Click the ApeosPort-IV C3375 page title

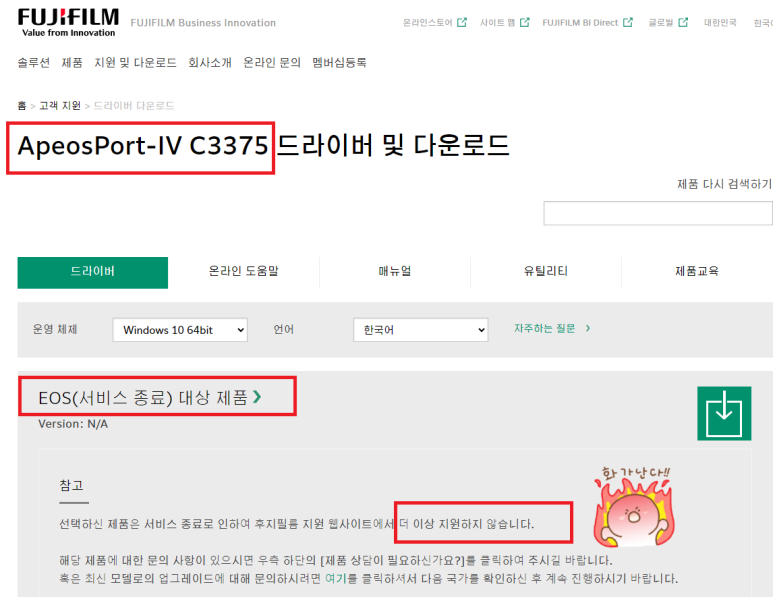[x=142, y=146]
